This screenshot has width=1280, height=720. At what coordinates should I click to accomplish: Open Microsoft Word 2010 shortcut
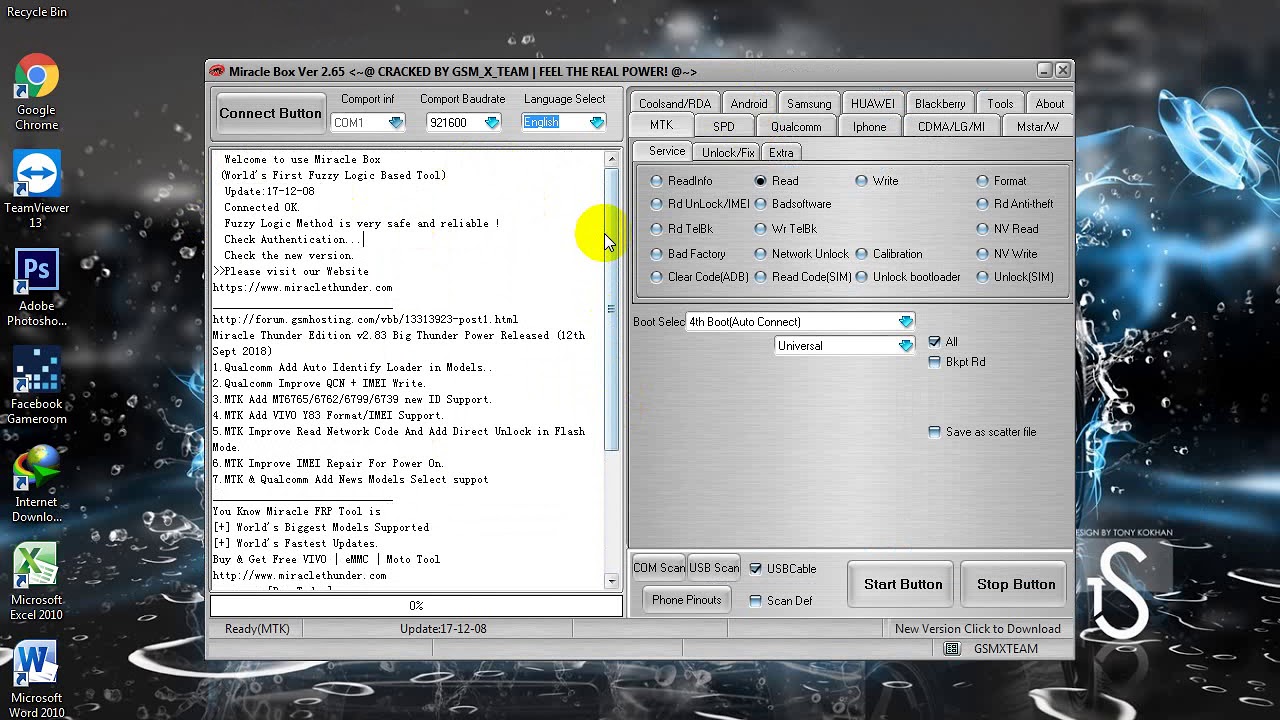click(x=36, y=680)
